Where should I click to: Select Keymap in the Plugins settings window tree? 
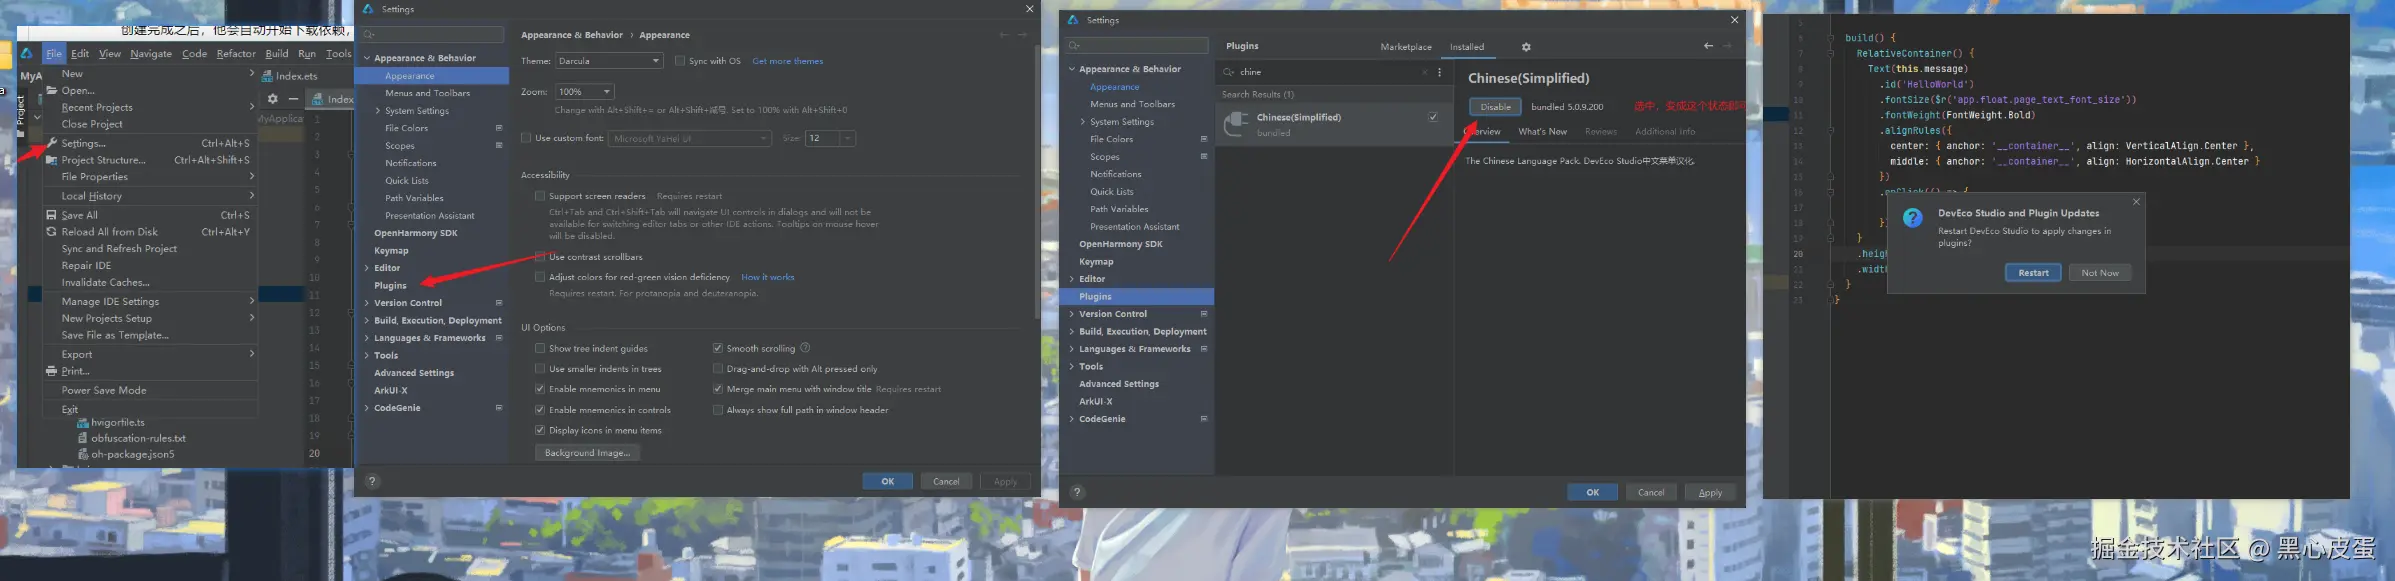pos(1096,262)
